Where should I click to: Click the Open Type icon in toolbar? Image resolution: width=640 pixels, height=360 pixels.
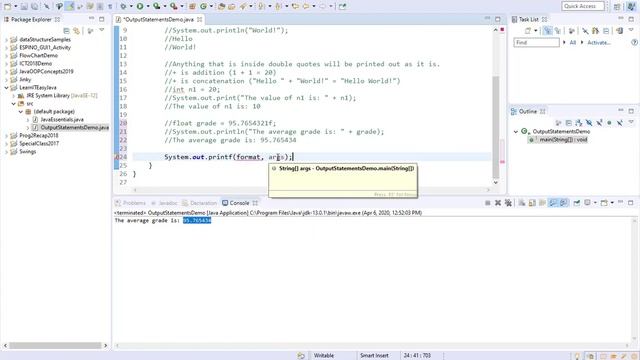[221, 6]
